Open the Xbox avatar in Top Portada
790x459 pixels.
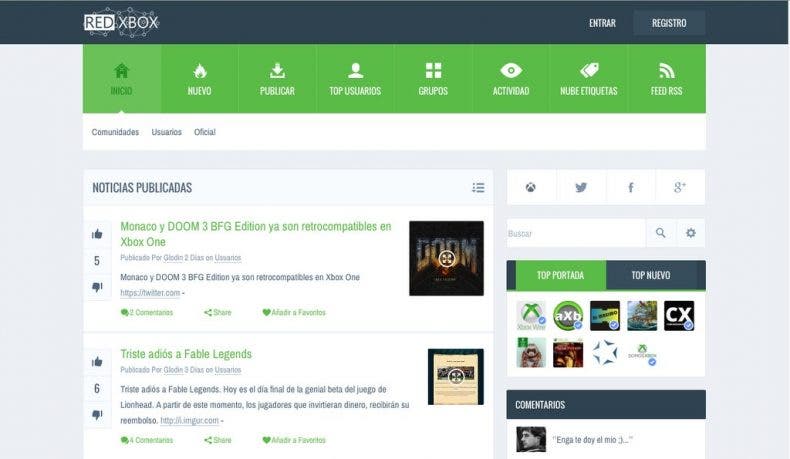pyautogui.click(x=531, y=316)
